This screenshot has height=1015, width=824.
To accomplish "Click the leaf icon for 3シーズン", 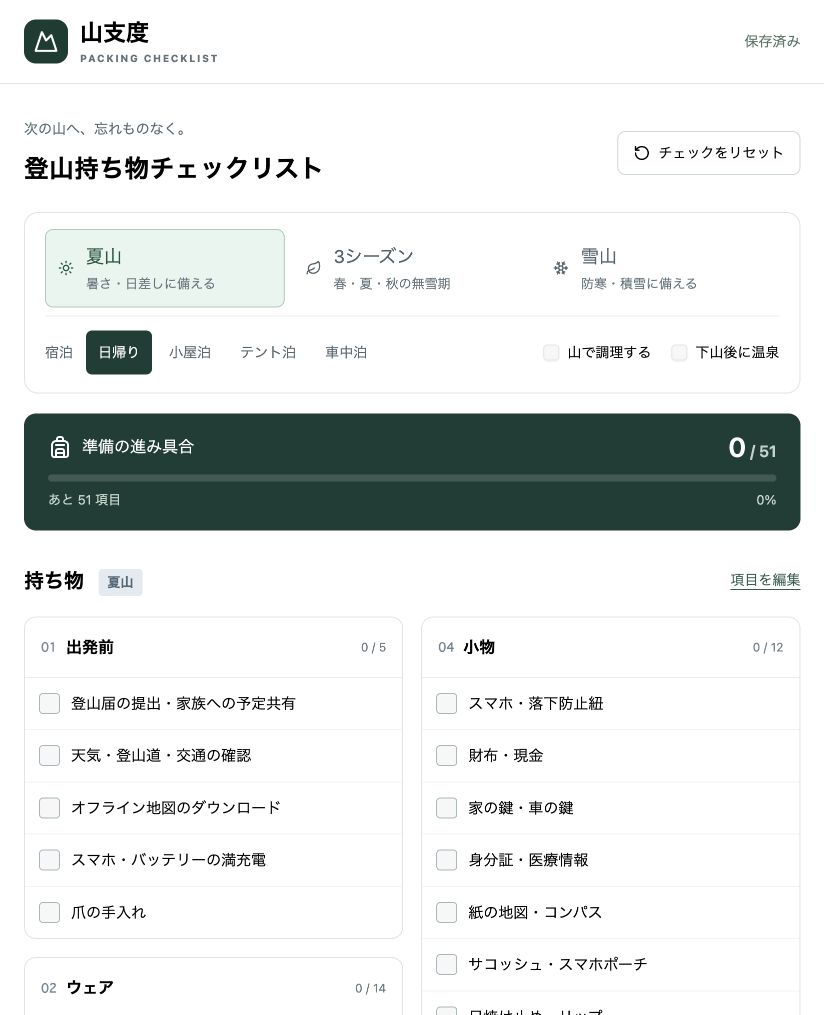I will coord(313,268).
